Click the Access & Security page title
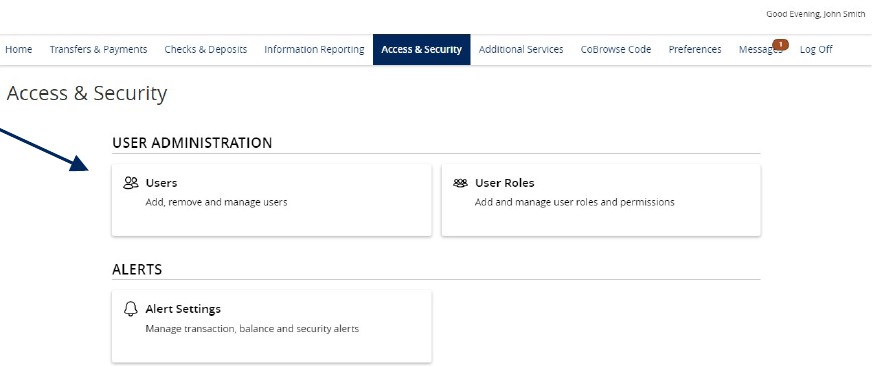The image size is (872, 366). (87, 93)
